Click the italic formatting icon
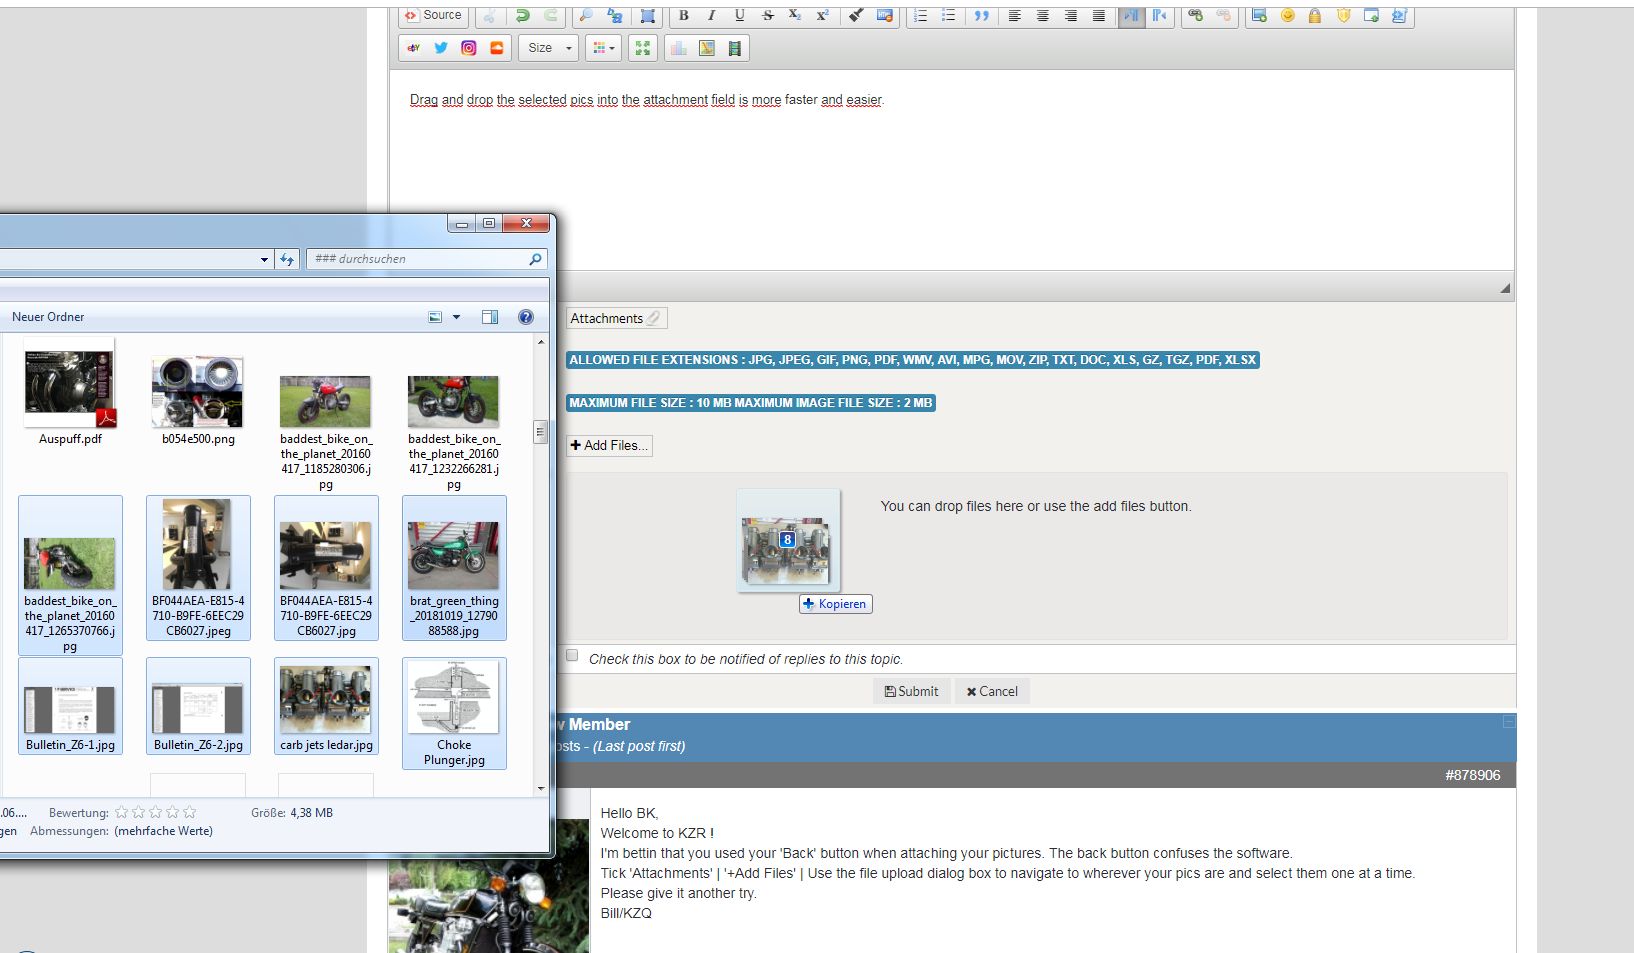The height and width of the screenshot is (953, 1634). click(711, 16)
